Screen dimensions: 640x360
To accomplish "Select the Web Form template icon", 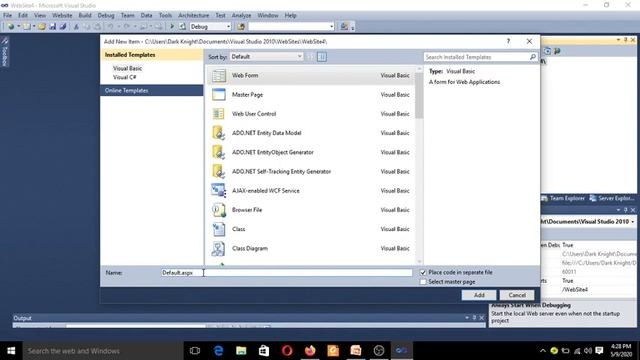I will click(x=219, y=76).
